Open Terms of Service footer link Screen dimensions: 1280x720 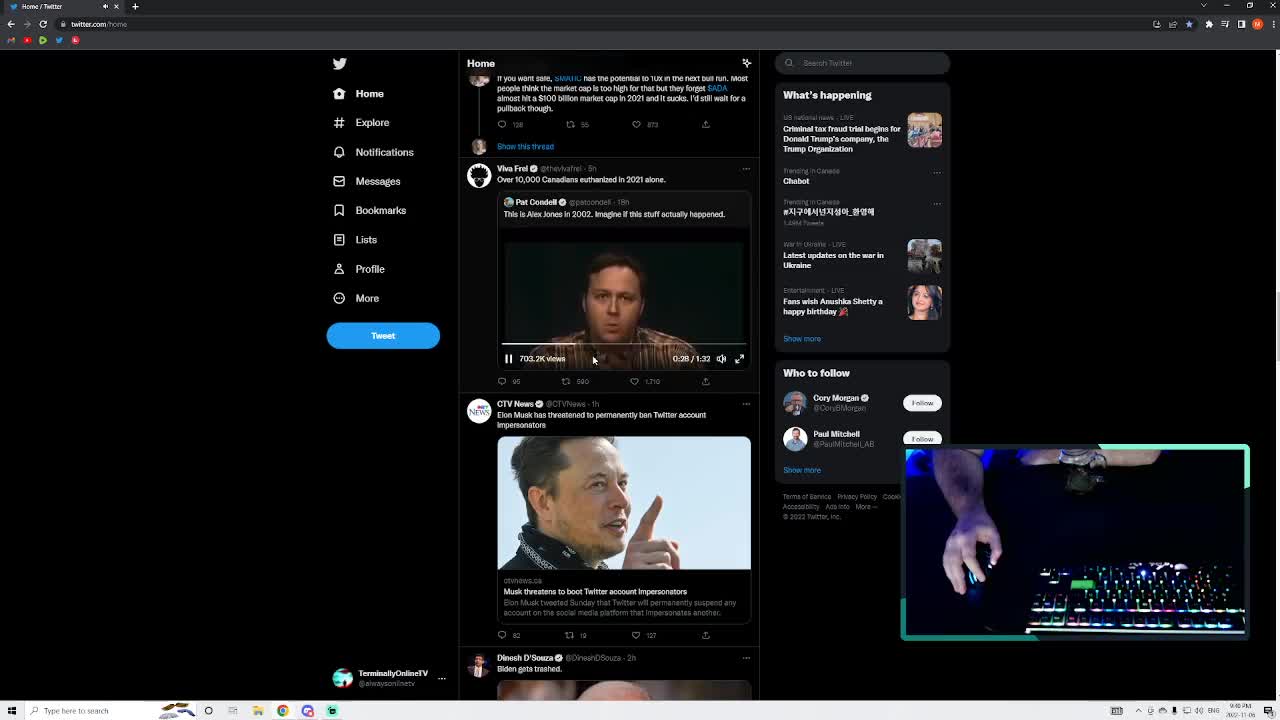click(807, 497)
